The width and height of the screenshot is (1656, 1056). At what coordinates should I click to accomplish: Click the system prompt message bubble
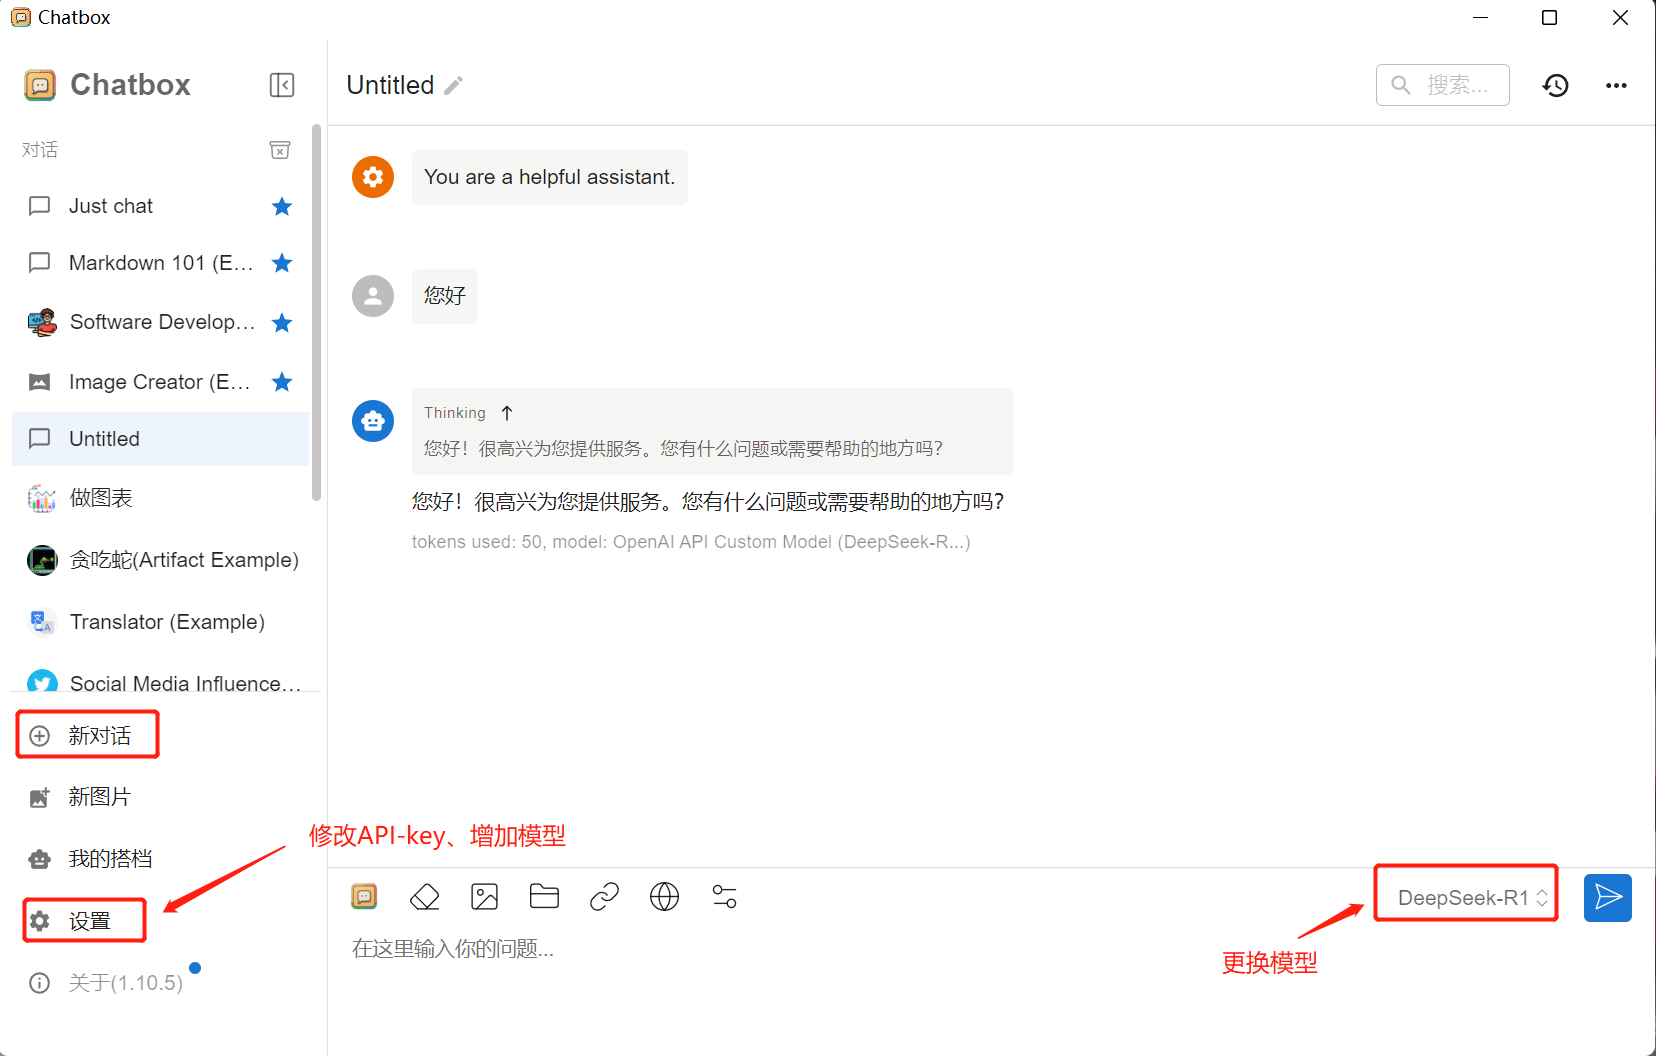click(549, 177)
